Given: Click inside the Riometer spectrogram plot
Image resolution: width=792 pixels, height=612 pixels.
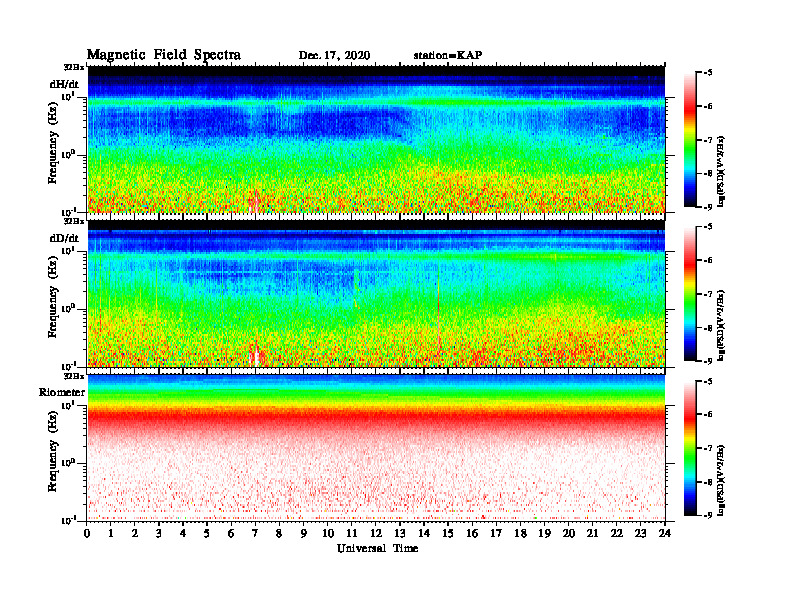Looking at the screenshot, I should pyautogui.click(x=376, y=447).
